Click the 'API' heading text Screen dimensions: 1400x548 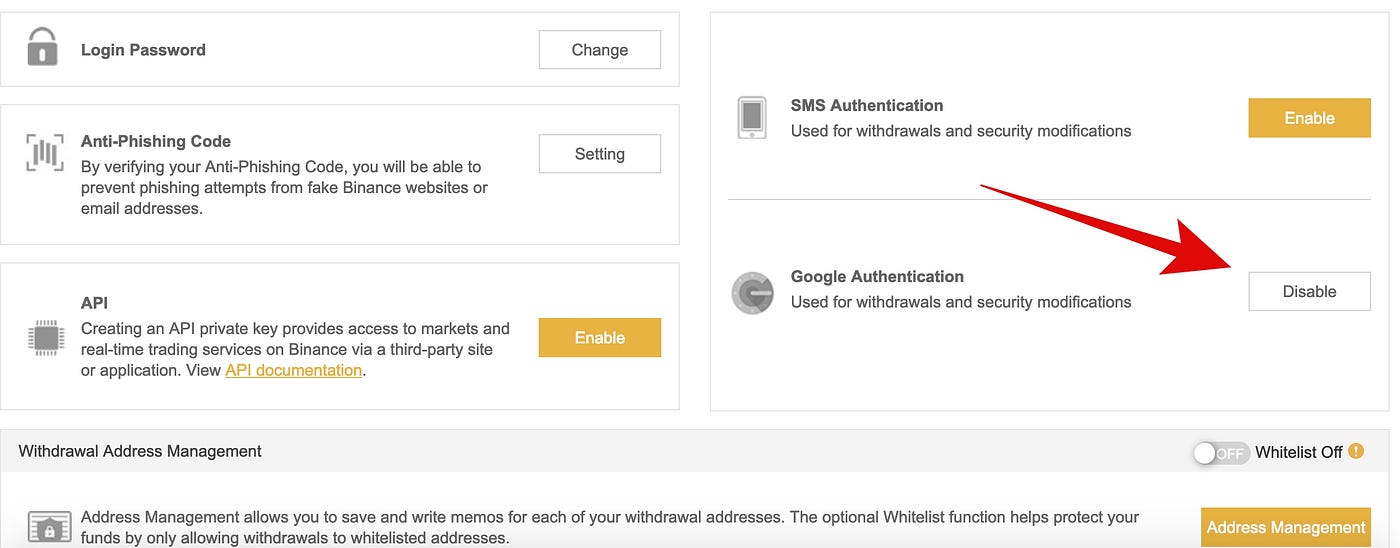[x=94, y=302]
